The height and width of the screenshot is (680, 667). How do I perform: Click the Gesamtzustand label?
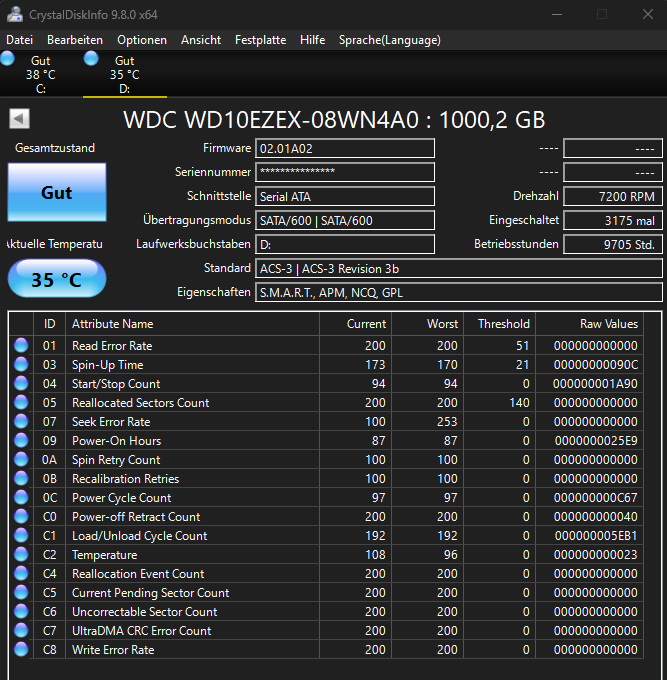click(x=55, y=148)
